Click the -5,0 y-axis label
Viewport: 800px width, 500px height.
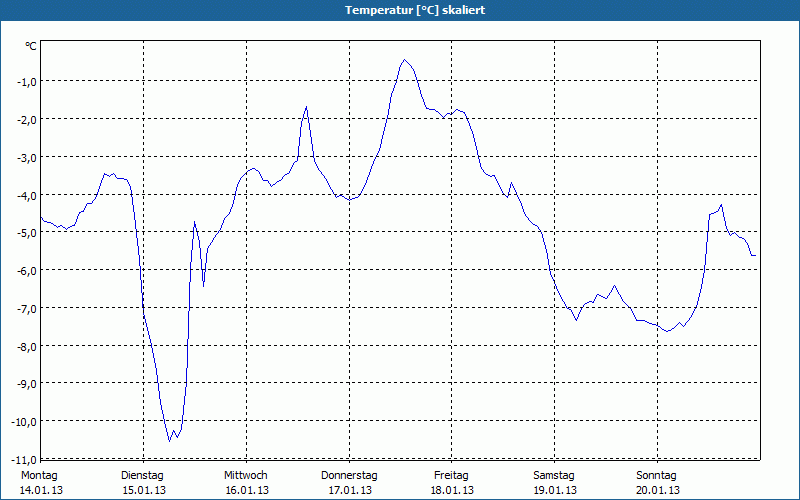(x=26, y=233)
